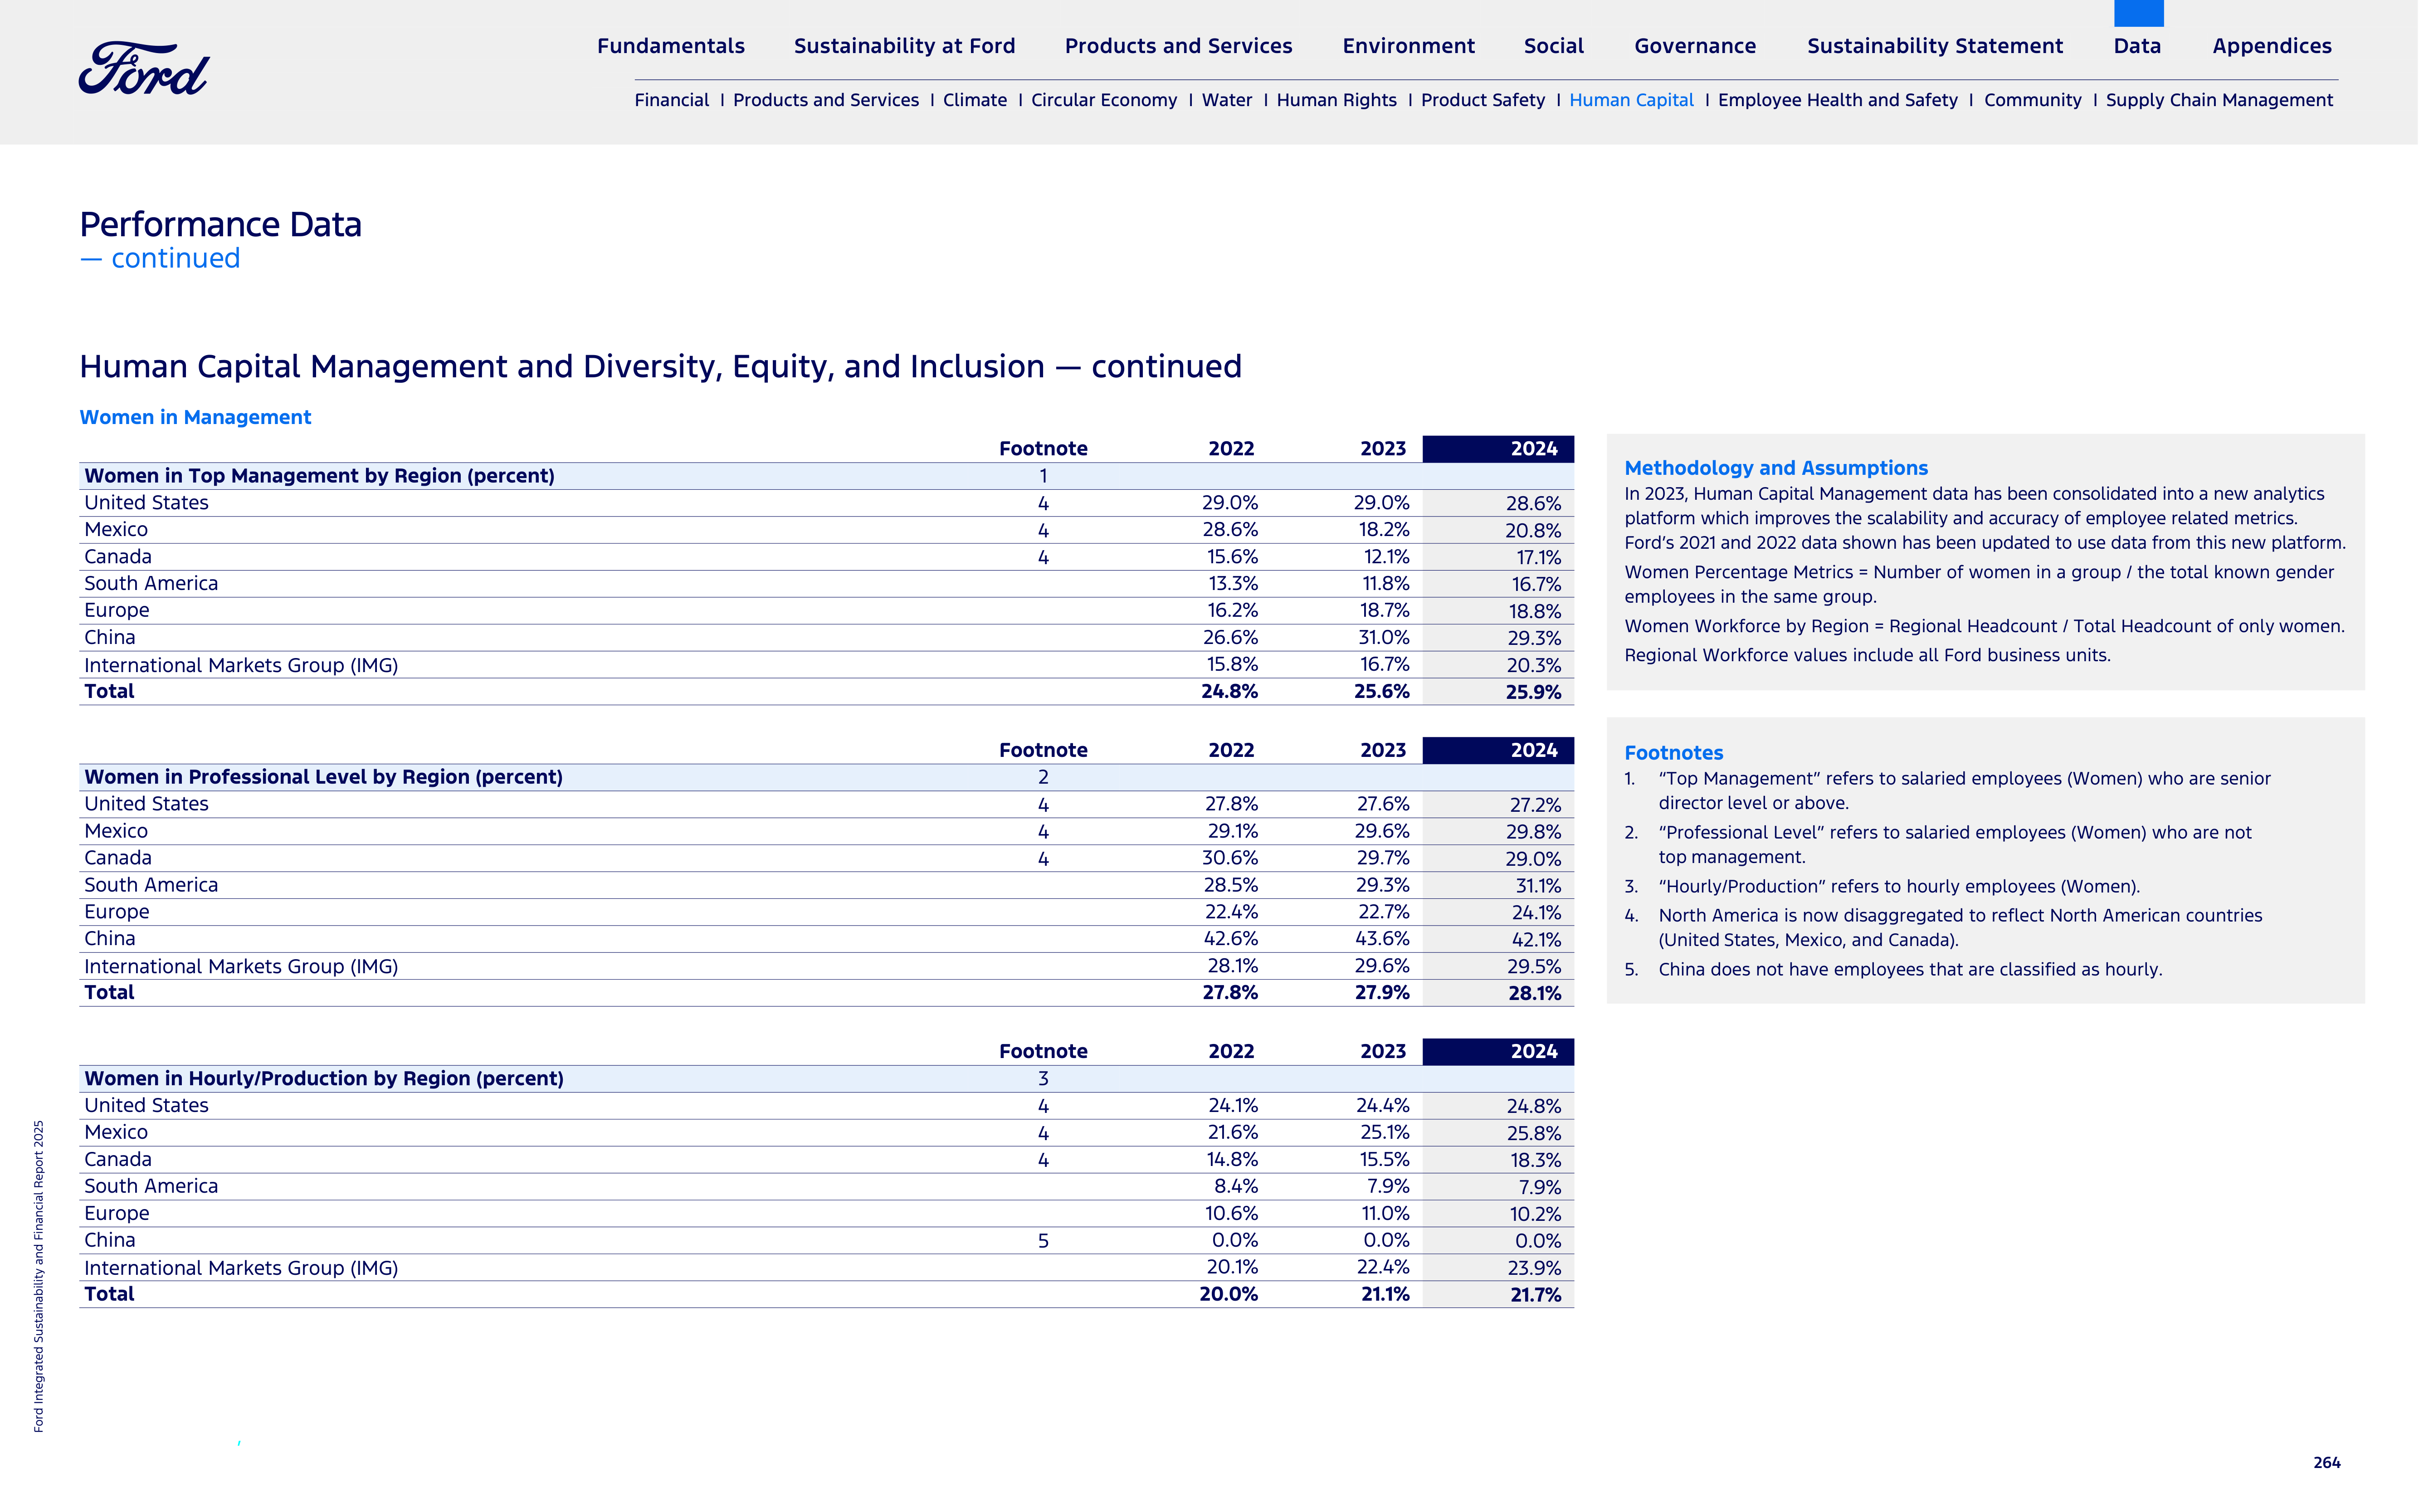
Task: Open the Environment tab
Action: [x=1408, y=46]
